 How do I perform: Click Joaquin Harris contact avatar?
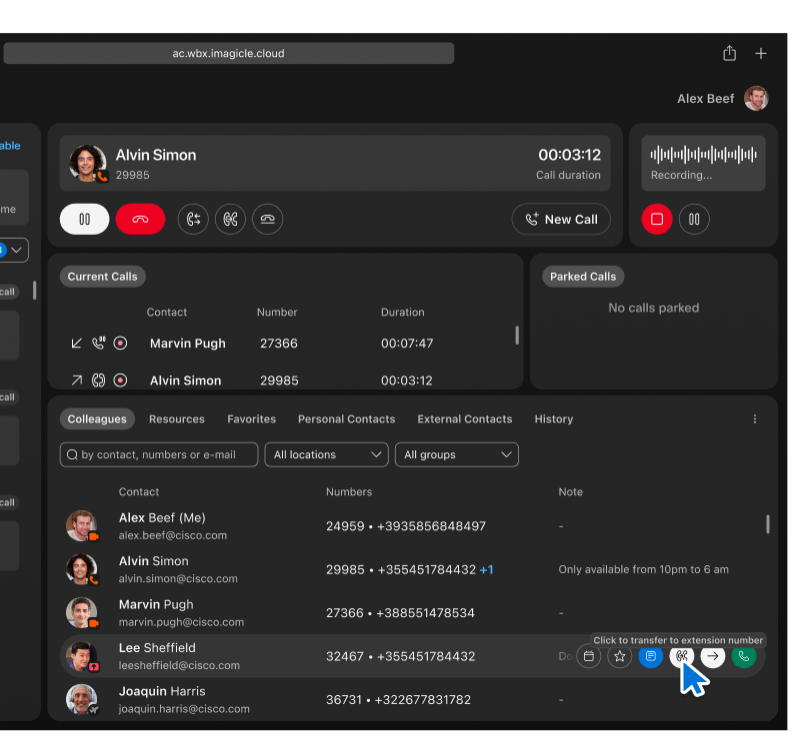[x=81, y=699]
